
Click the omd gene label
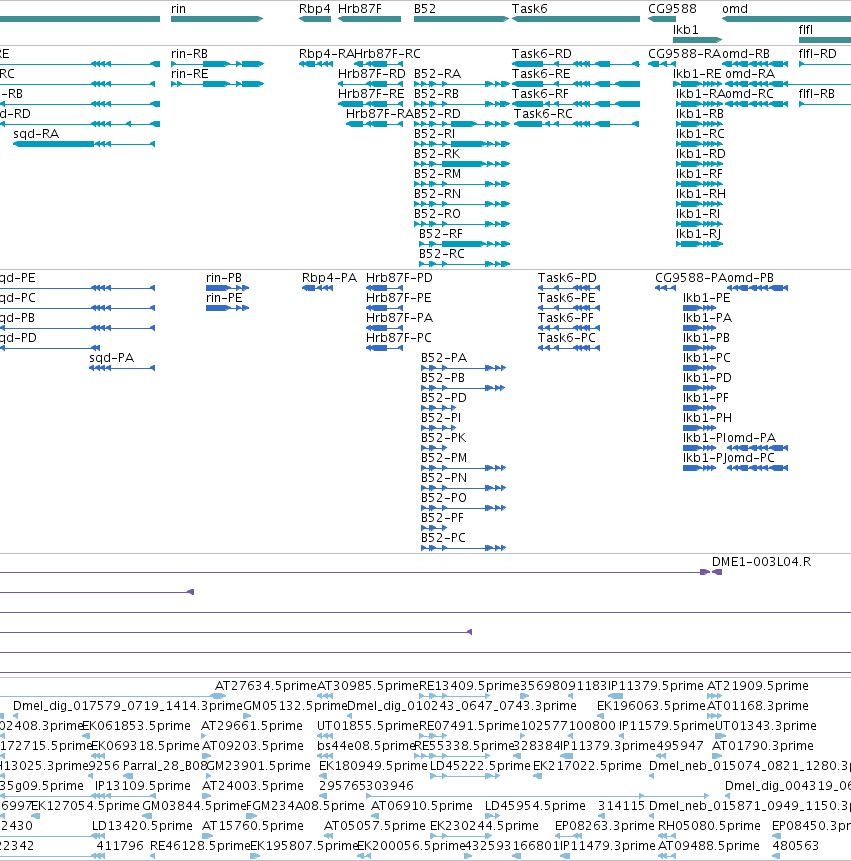click(x=735, y=9)
